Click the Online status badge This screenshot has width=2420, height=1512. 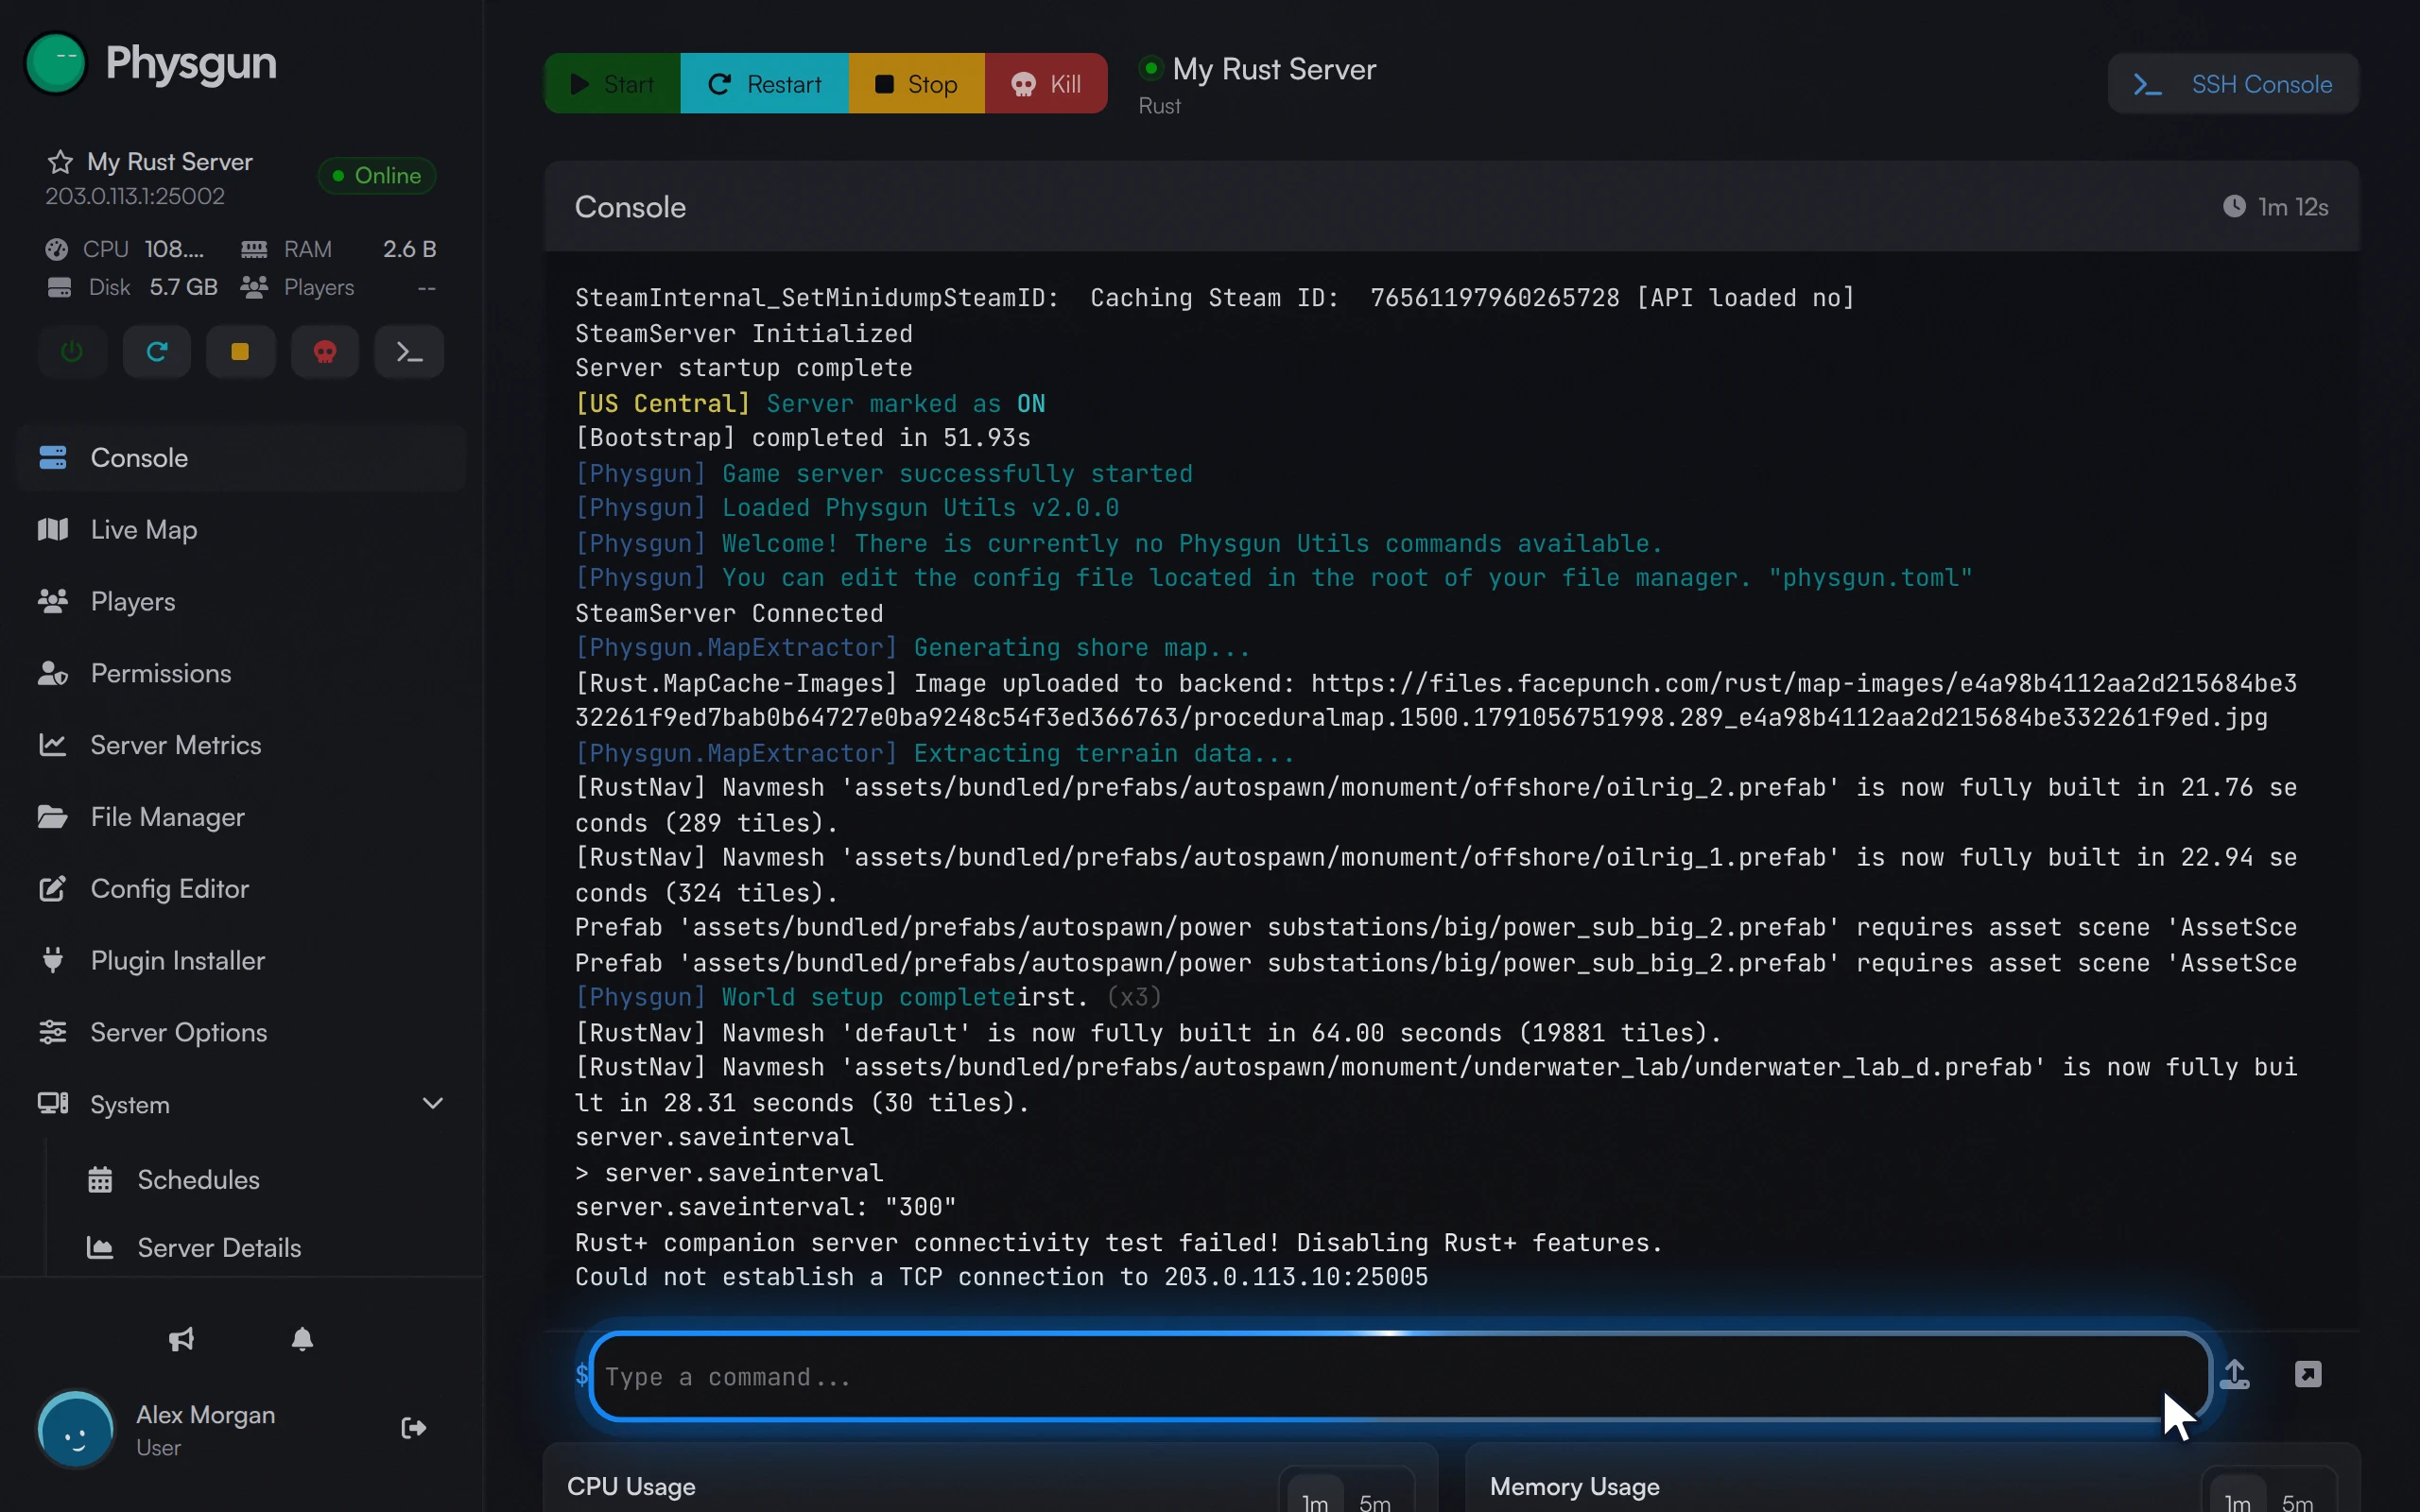click(377, 176)
